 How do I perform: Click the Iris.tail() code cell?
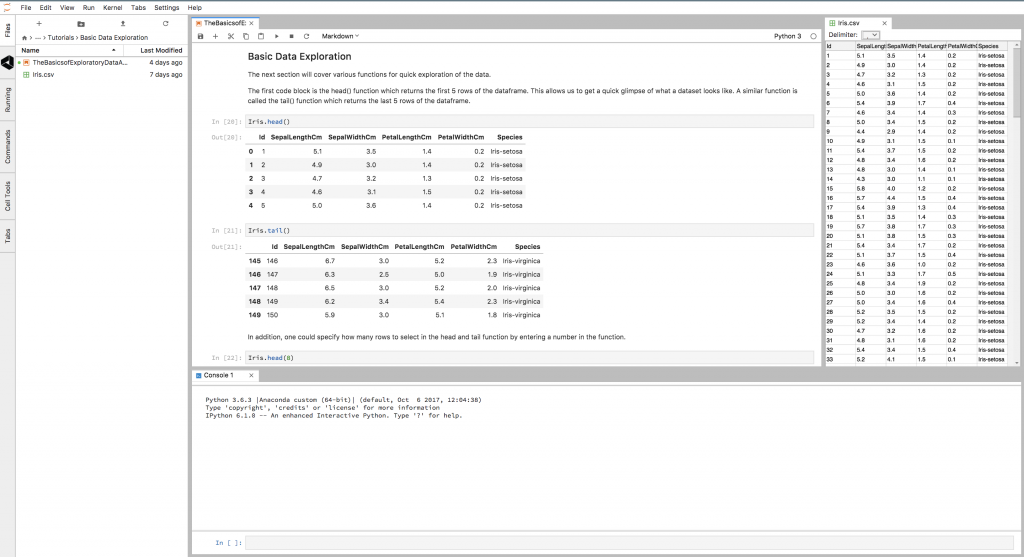point(530,231)
